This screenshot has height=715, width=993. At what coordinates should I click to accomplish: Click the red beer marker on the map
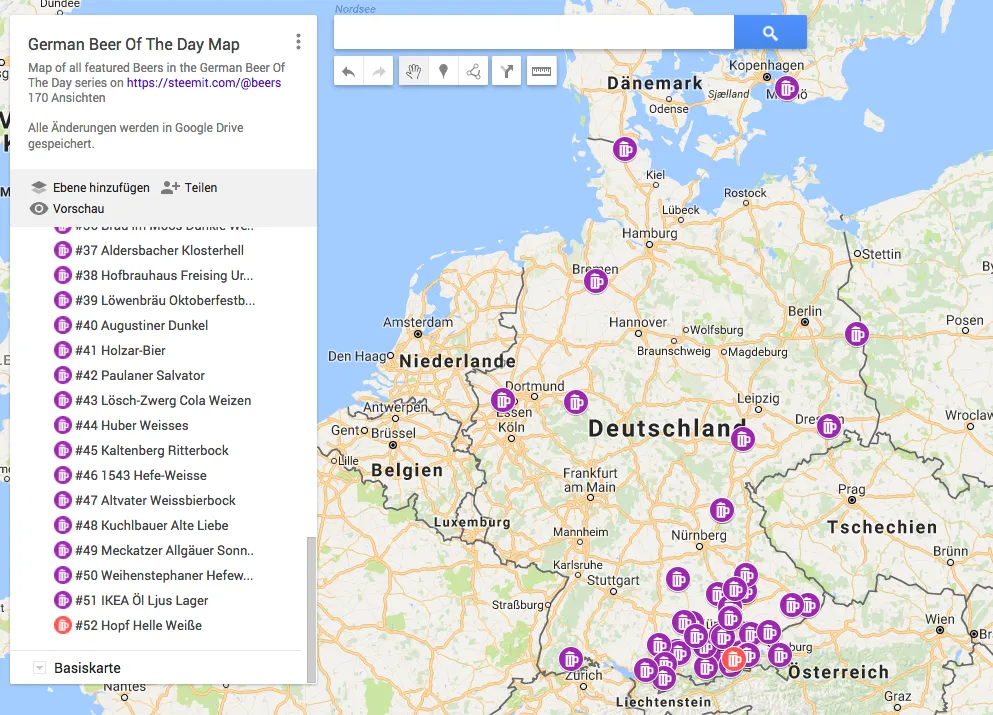tap(733, 661)
